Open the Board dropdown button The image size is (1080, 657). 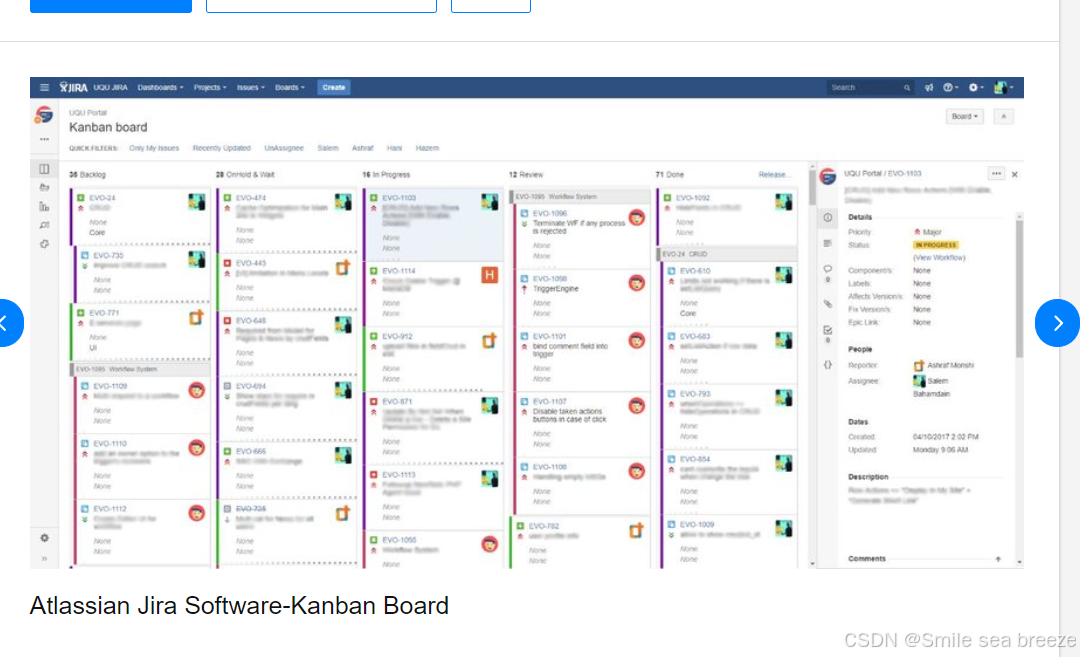point(964,116)
